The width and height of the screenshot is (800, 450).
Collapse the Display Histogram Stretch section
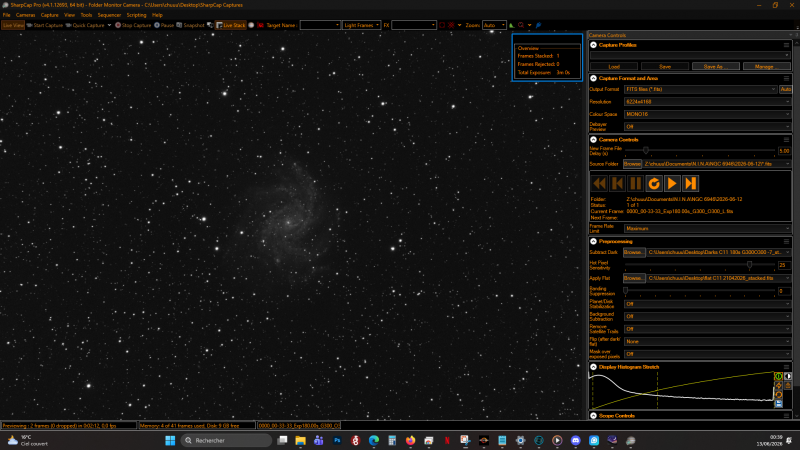tap(593, 367)
